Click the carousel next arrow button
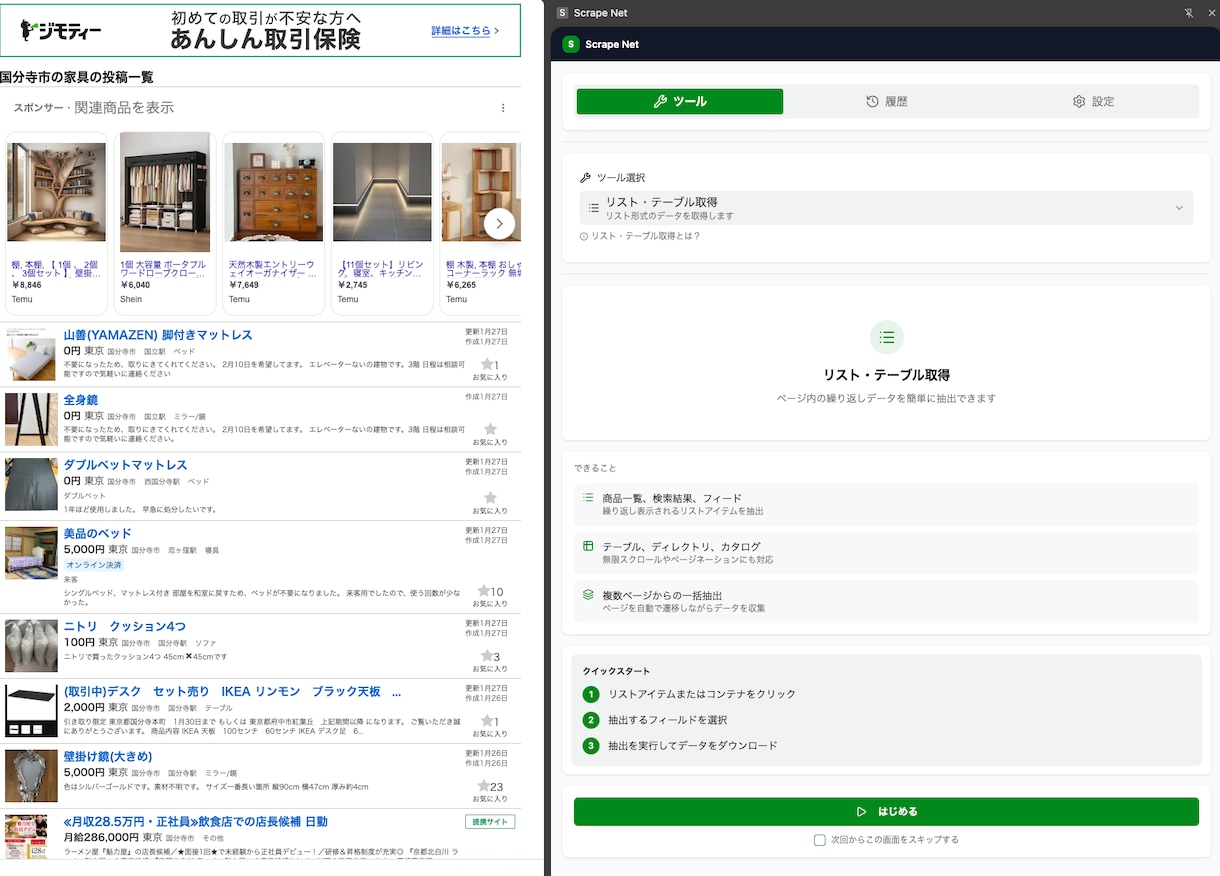Viewport: 1220px width, 876px height. tap(500, 224)
